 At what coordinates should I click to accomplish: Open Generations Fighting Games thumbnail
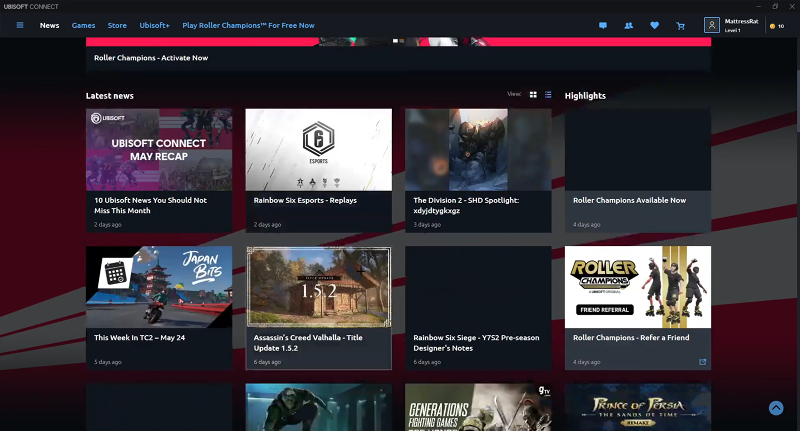coord(479,407)
